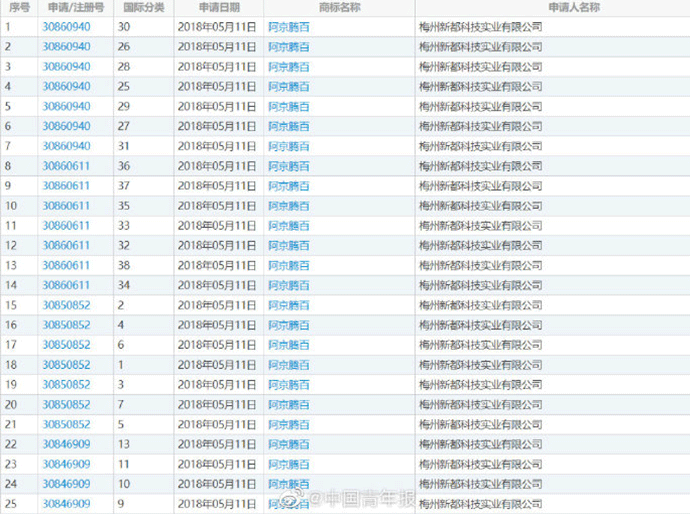Image resolution: width=690 pixels, height=514 pixels.
Task: Click the 申请人名称 column header
Action: [x=551, y=8]
